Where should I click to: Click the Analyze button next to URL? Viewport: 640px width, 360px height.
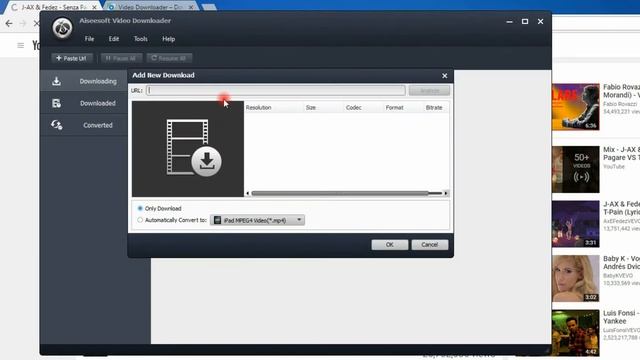click(429, 90)
